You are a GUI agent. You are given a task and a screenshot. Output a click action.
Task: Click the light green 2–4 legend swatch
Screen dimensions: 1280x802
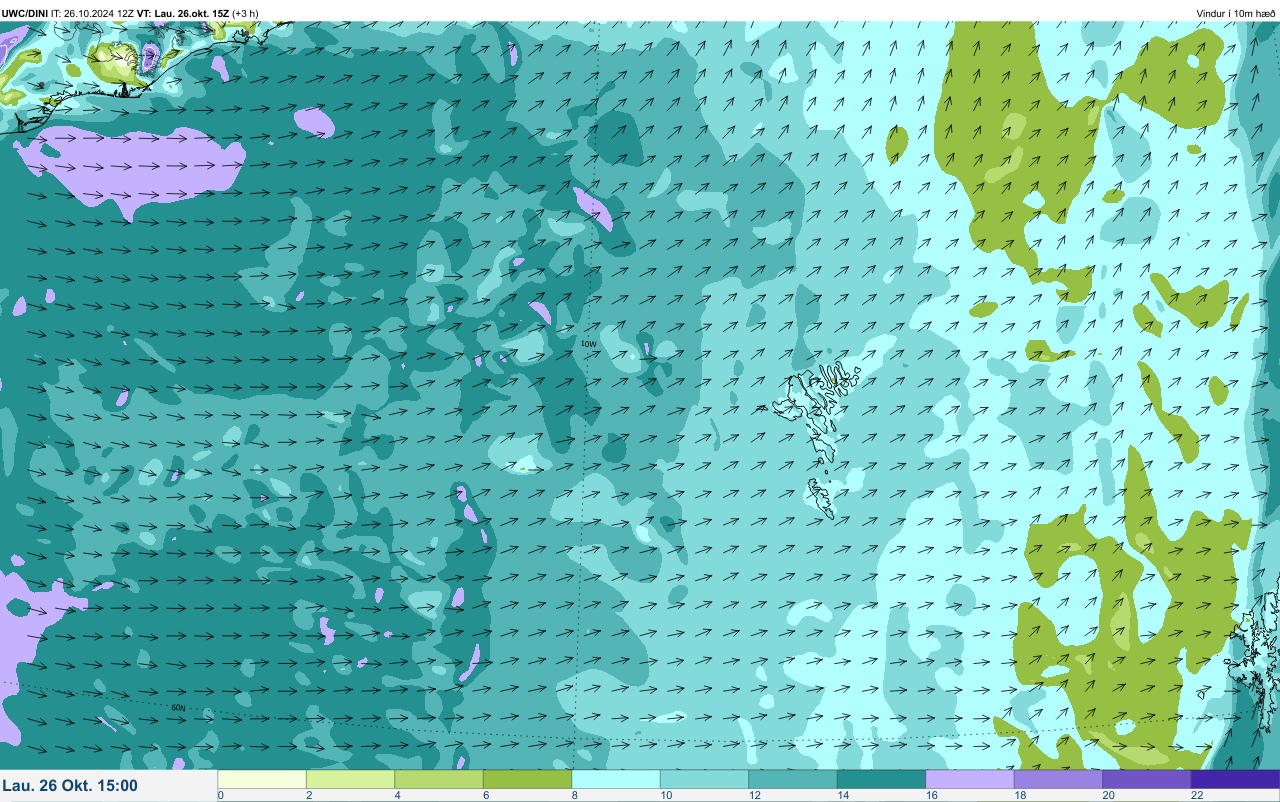click(x=350, y=779)
